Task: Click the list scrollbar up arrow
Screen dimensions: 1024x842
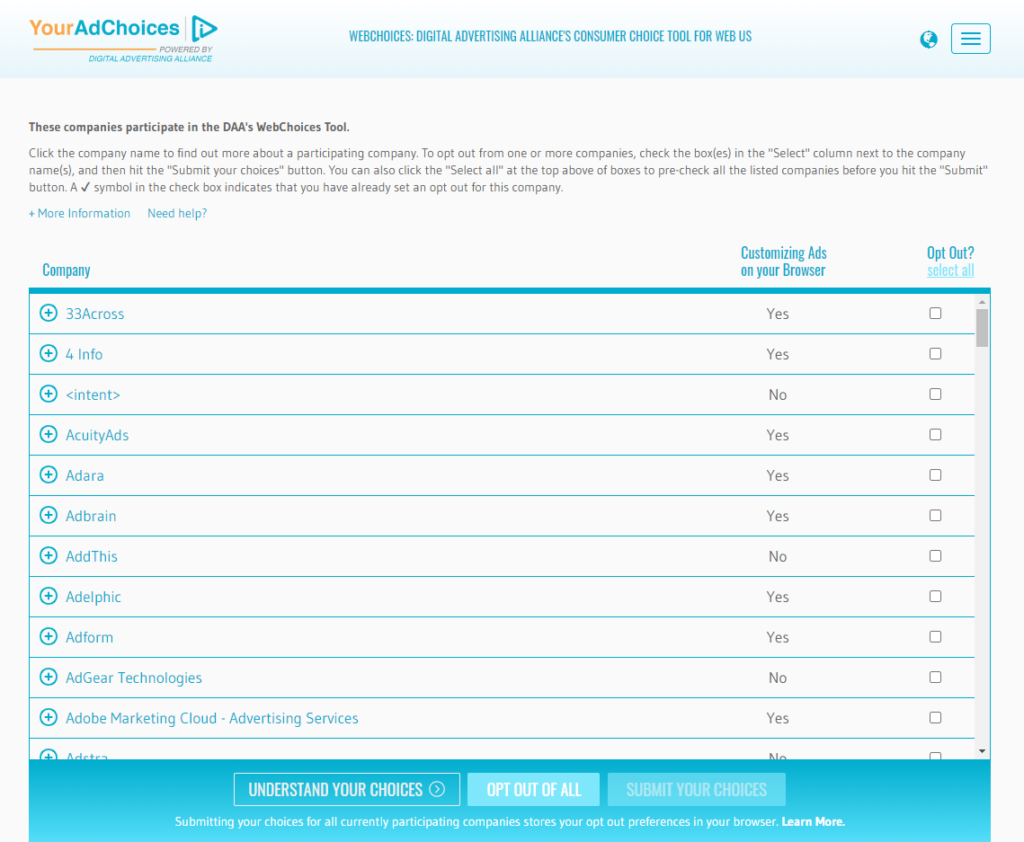Action: [x=982, y=302]
